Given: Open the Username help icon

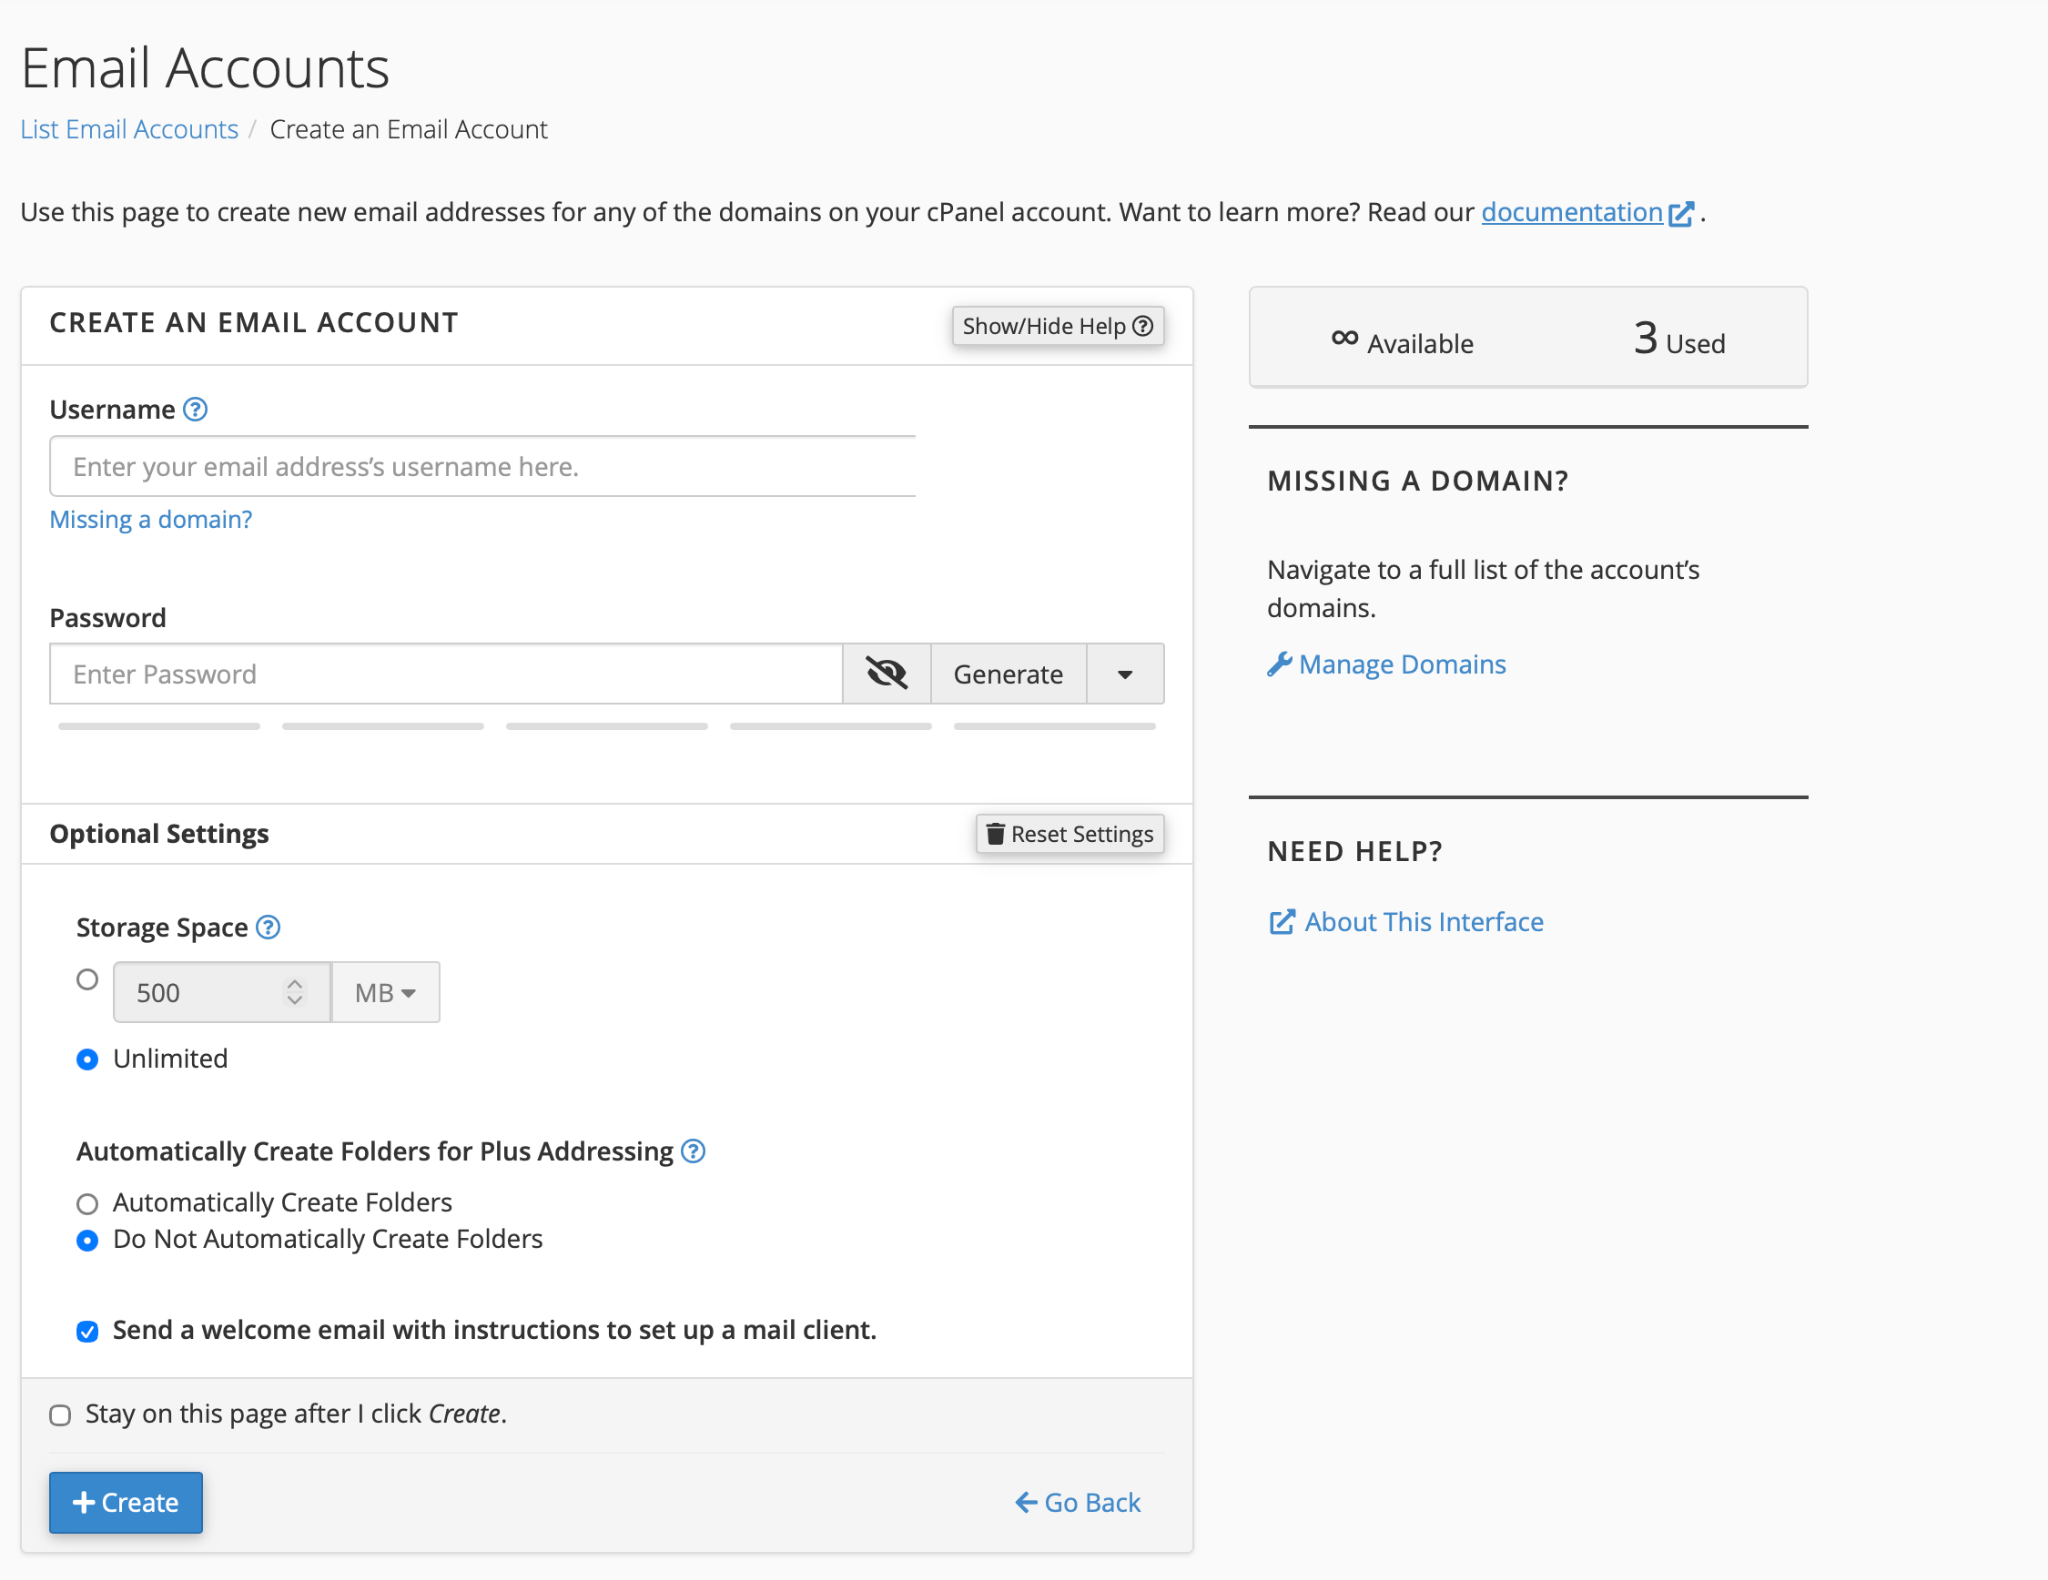Looking at the screenshot, I should click(196, 409).
